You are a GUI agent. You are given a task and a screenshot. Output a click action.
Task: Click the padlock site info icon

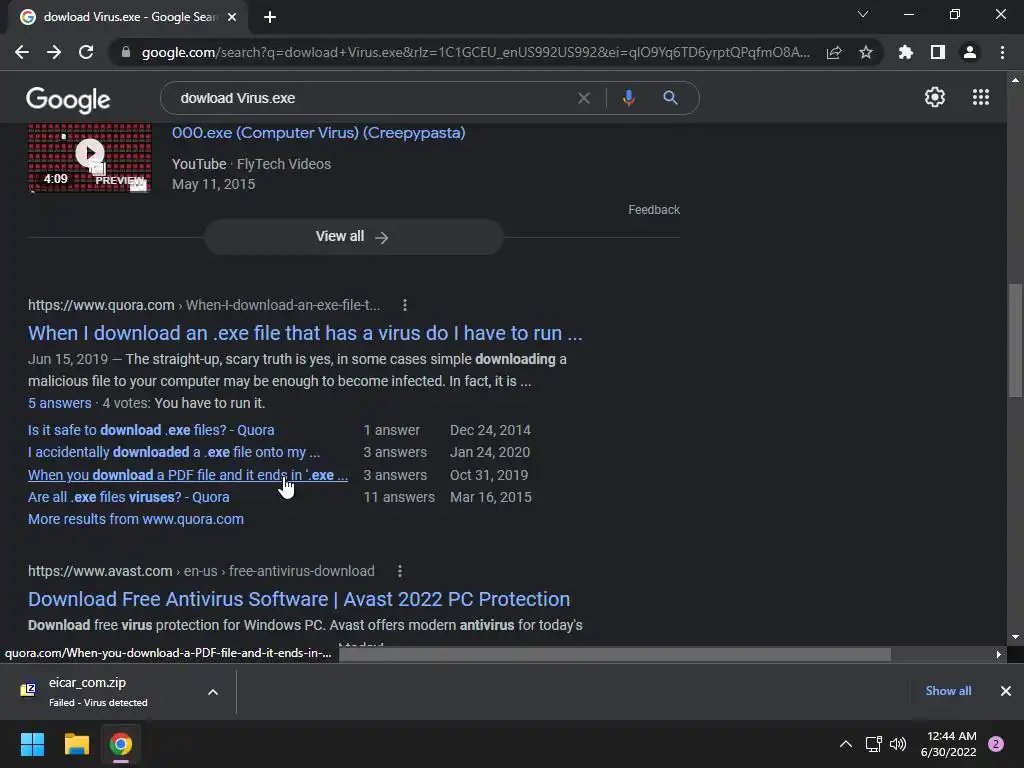126,52
